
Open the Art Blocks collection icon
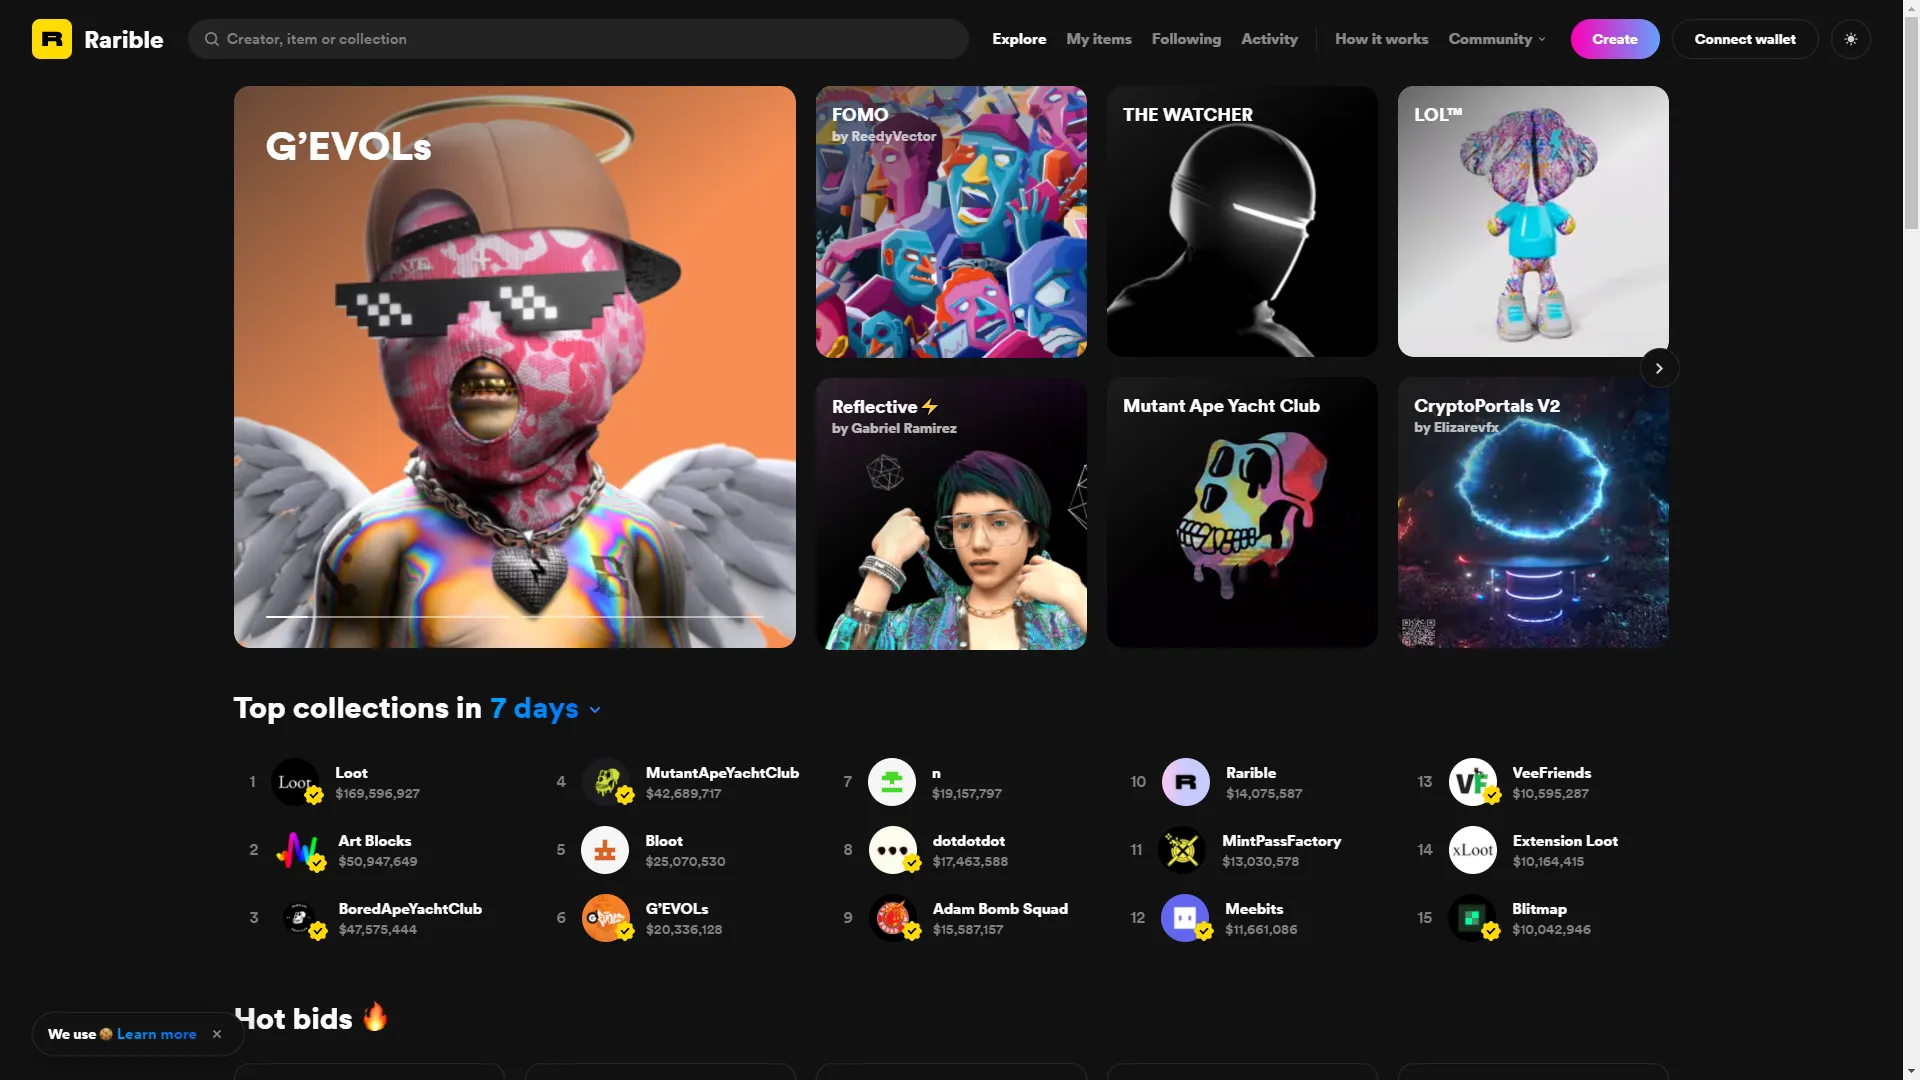298,850
